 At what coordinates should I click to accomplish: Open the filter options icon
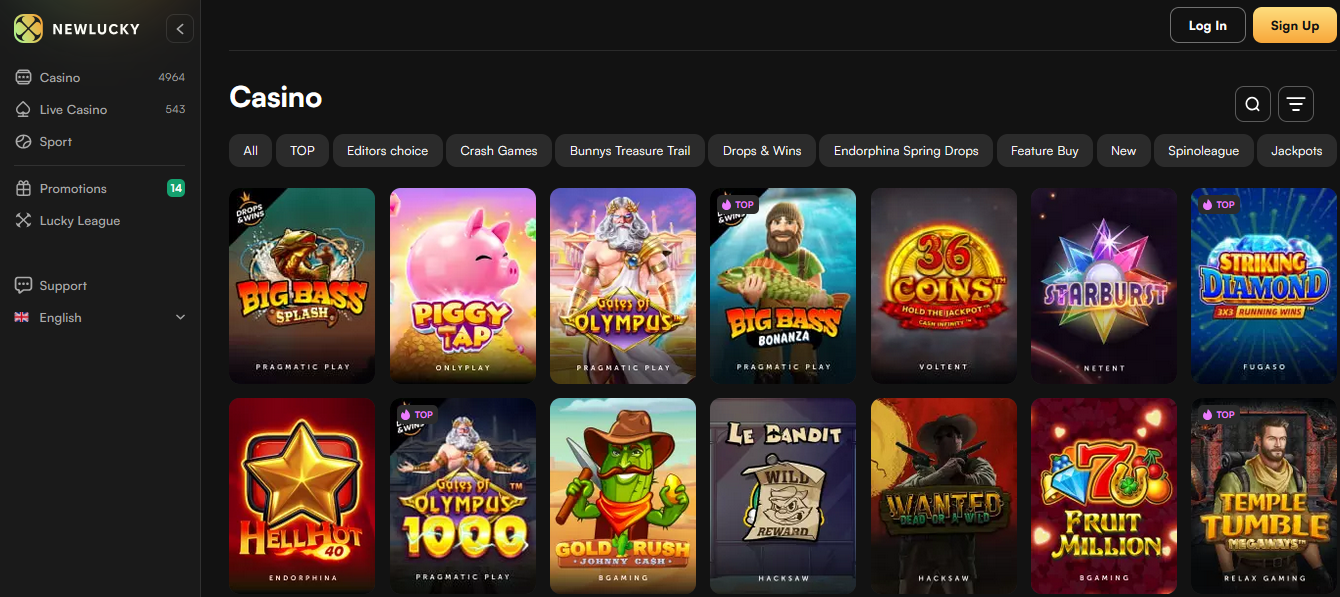coord(1296,103)
